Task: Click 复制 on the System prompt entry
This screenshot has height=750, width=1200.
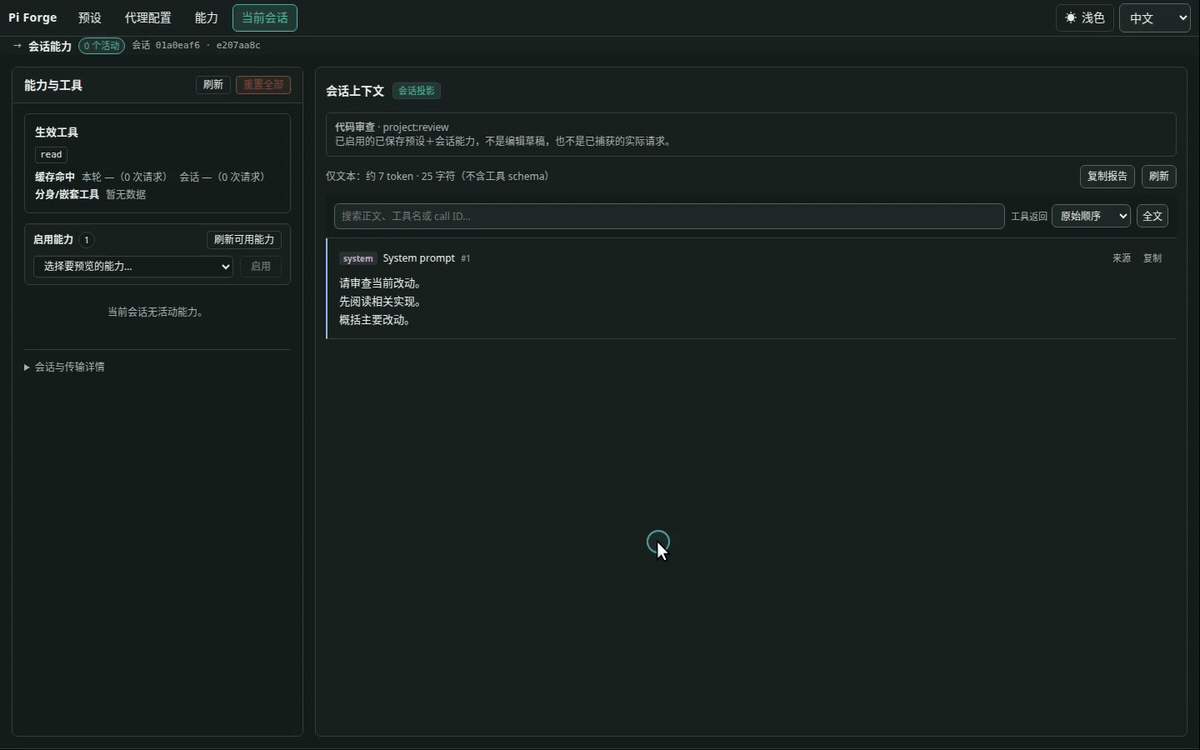Action: tap(1153, 258)
